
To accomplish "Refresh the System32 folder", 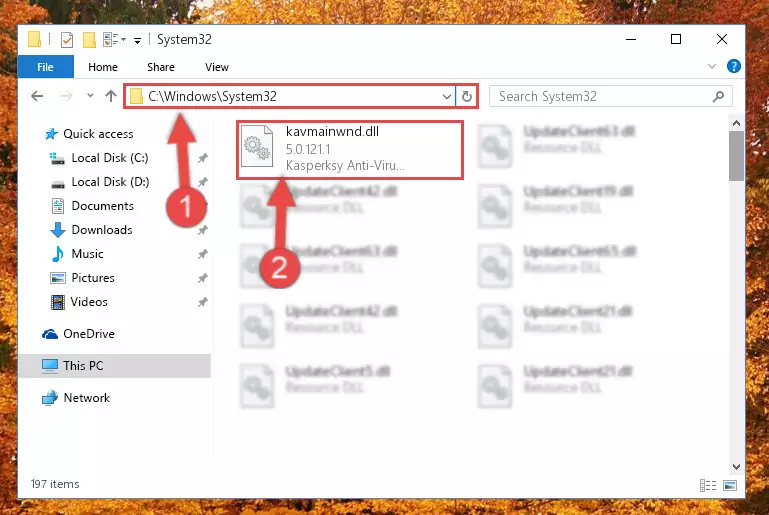I will click(466, 97).
